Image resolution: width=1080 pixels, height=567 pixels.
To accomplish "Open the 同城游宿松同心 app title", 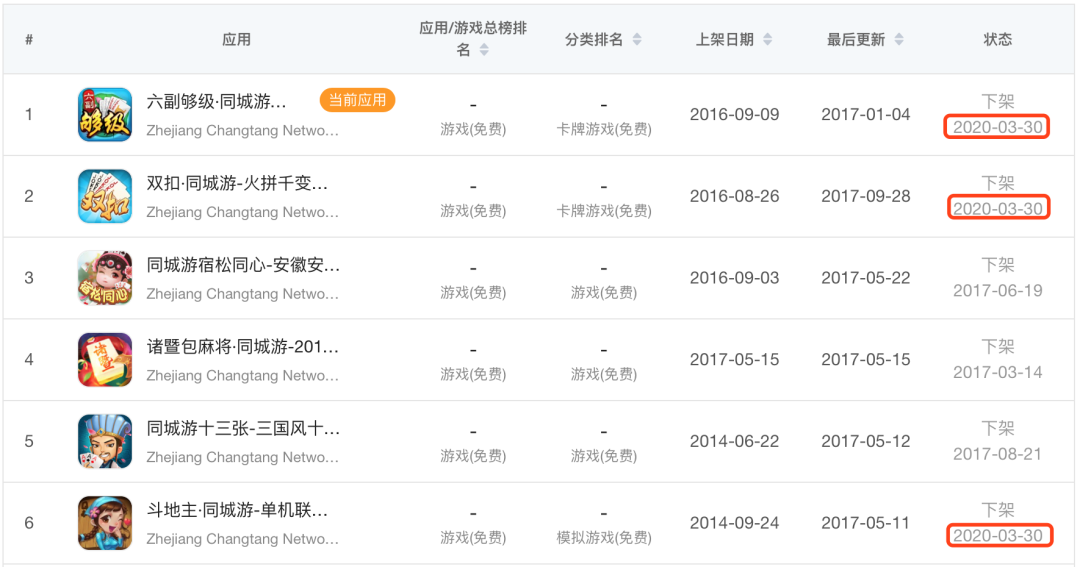I will 243,265.
